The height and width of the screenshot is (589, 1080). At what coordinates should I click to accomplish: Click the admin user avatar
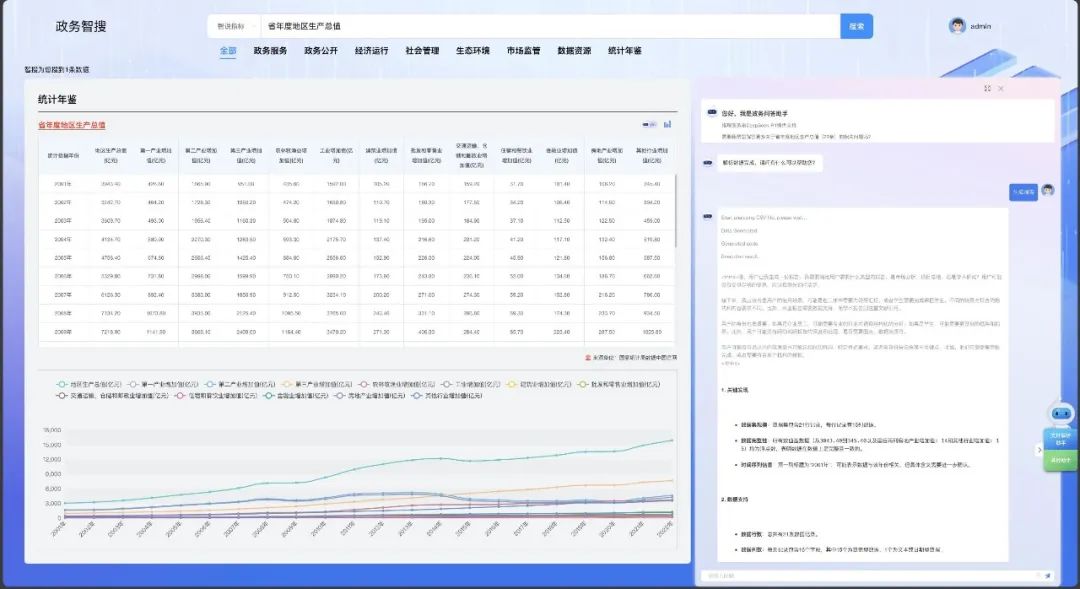click(x=957, y=26)
